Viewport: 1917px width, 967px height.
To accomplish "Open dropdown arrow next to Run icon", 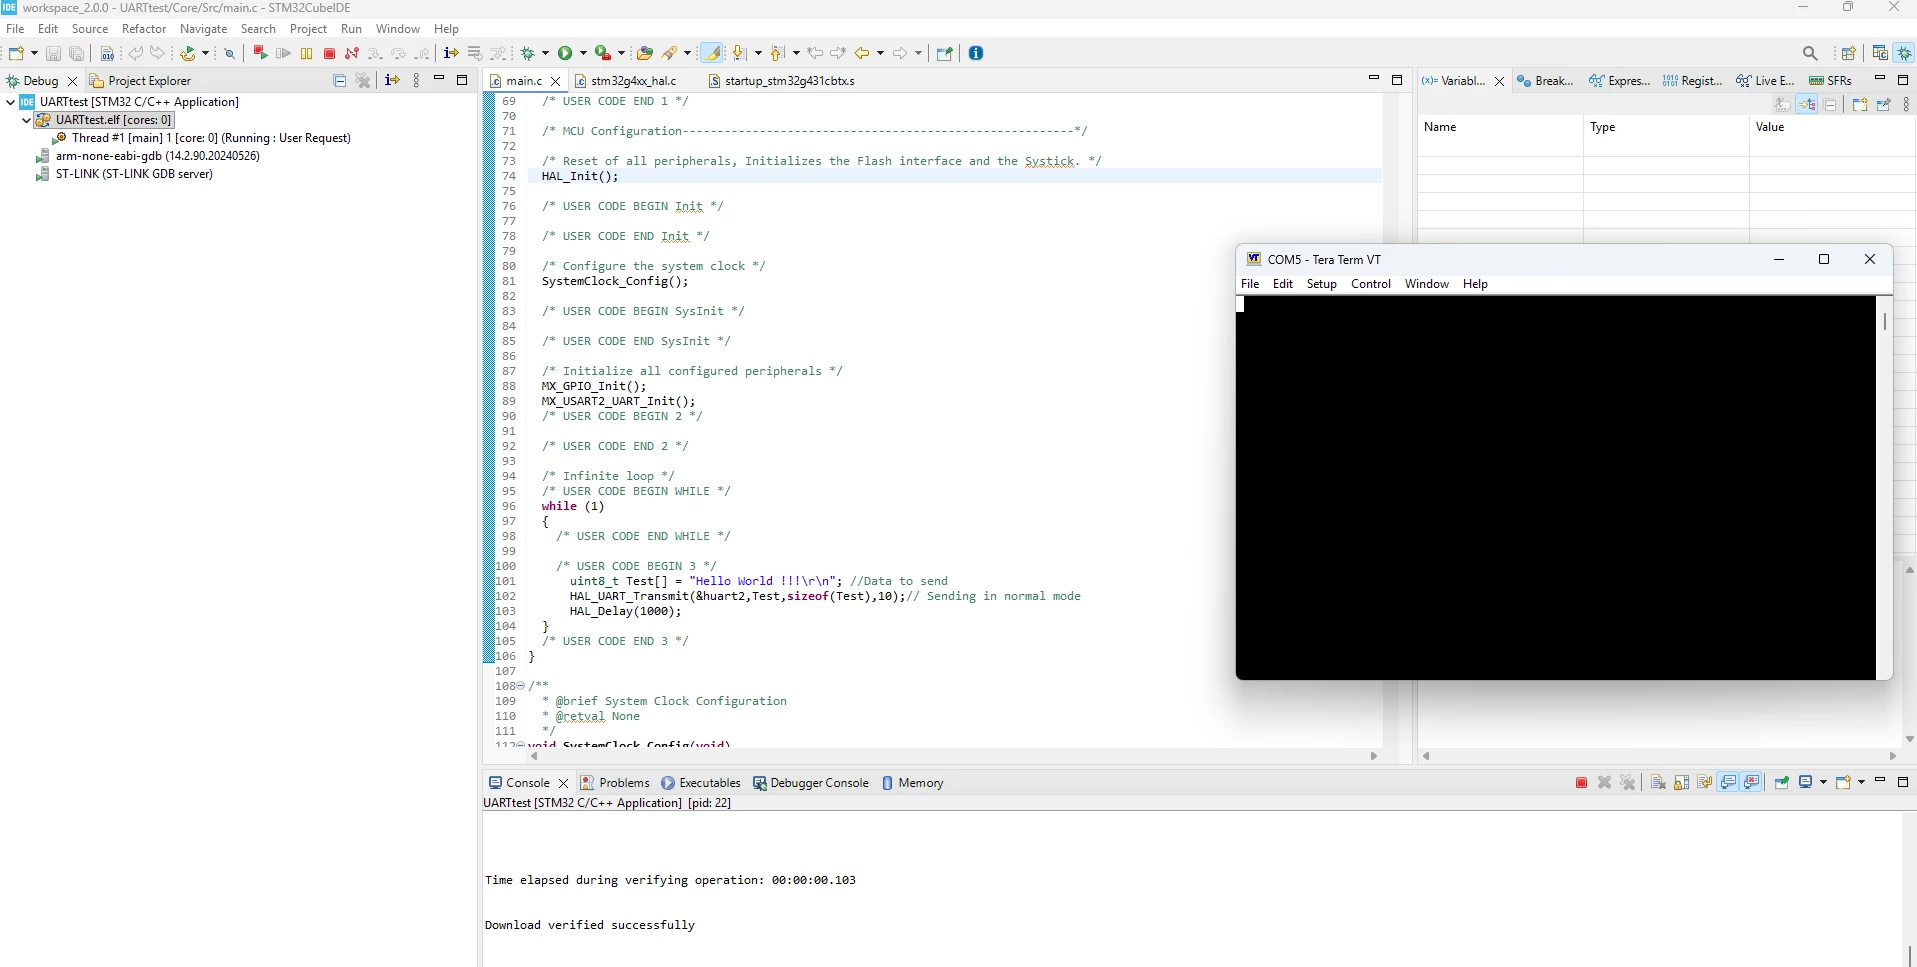I will pyautogui.click(x=583, y=53).
